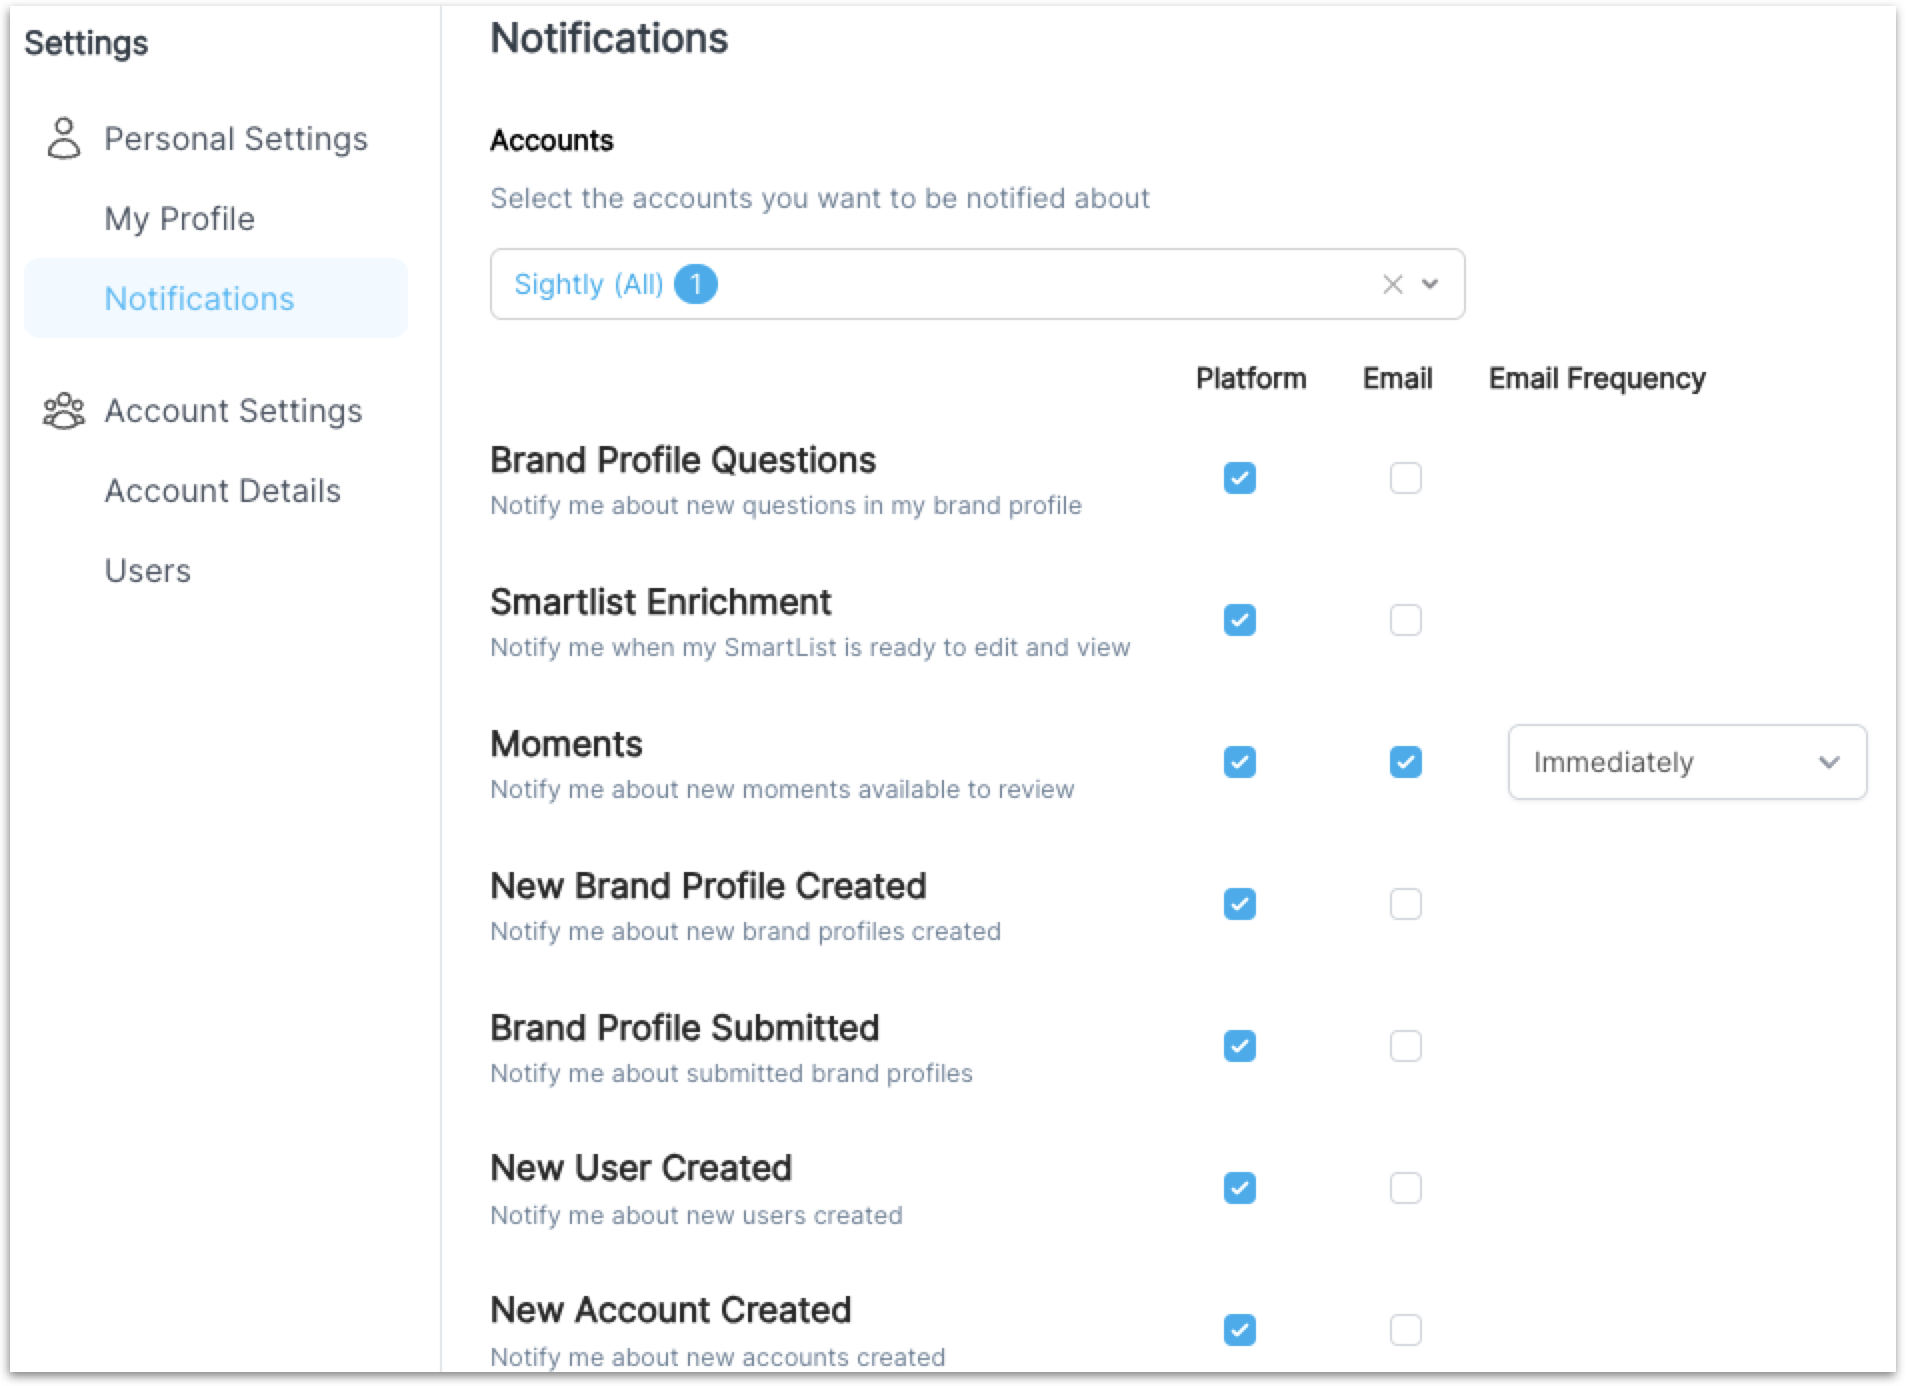
Task: Open the Immediately email frequency dropdown
Action: [x=1686, y=762]
